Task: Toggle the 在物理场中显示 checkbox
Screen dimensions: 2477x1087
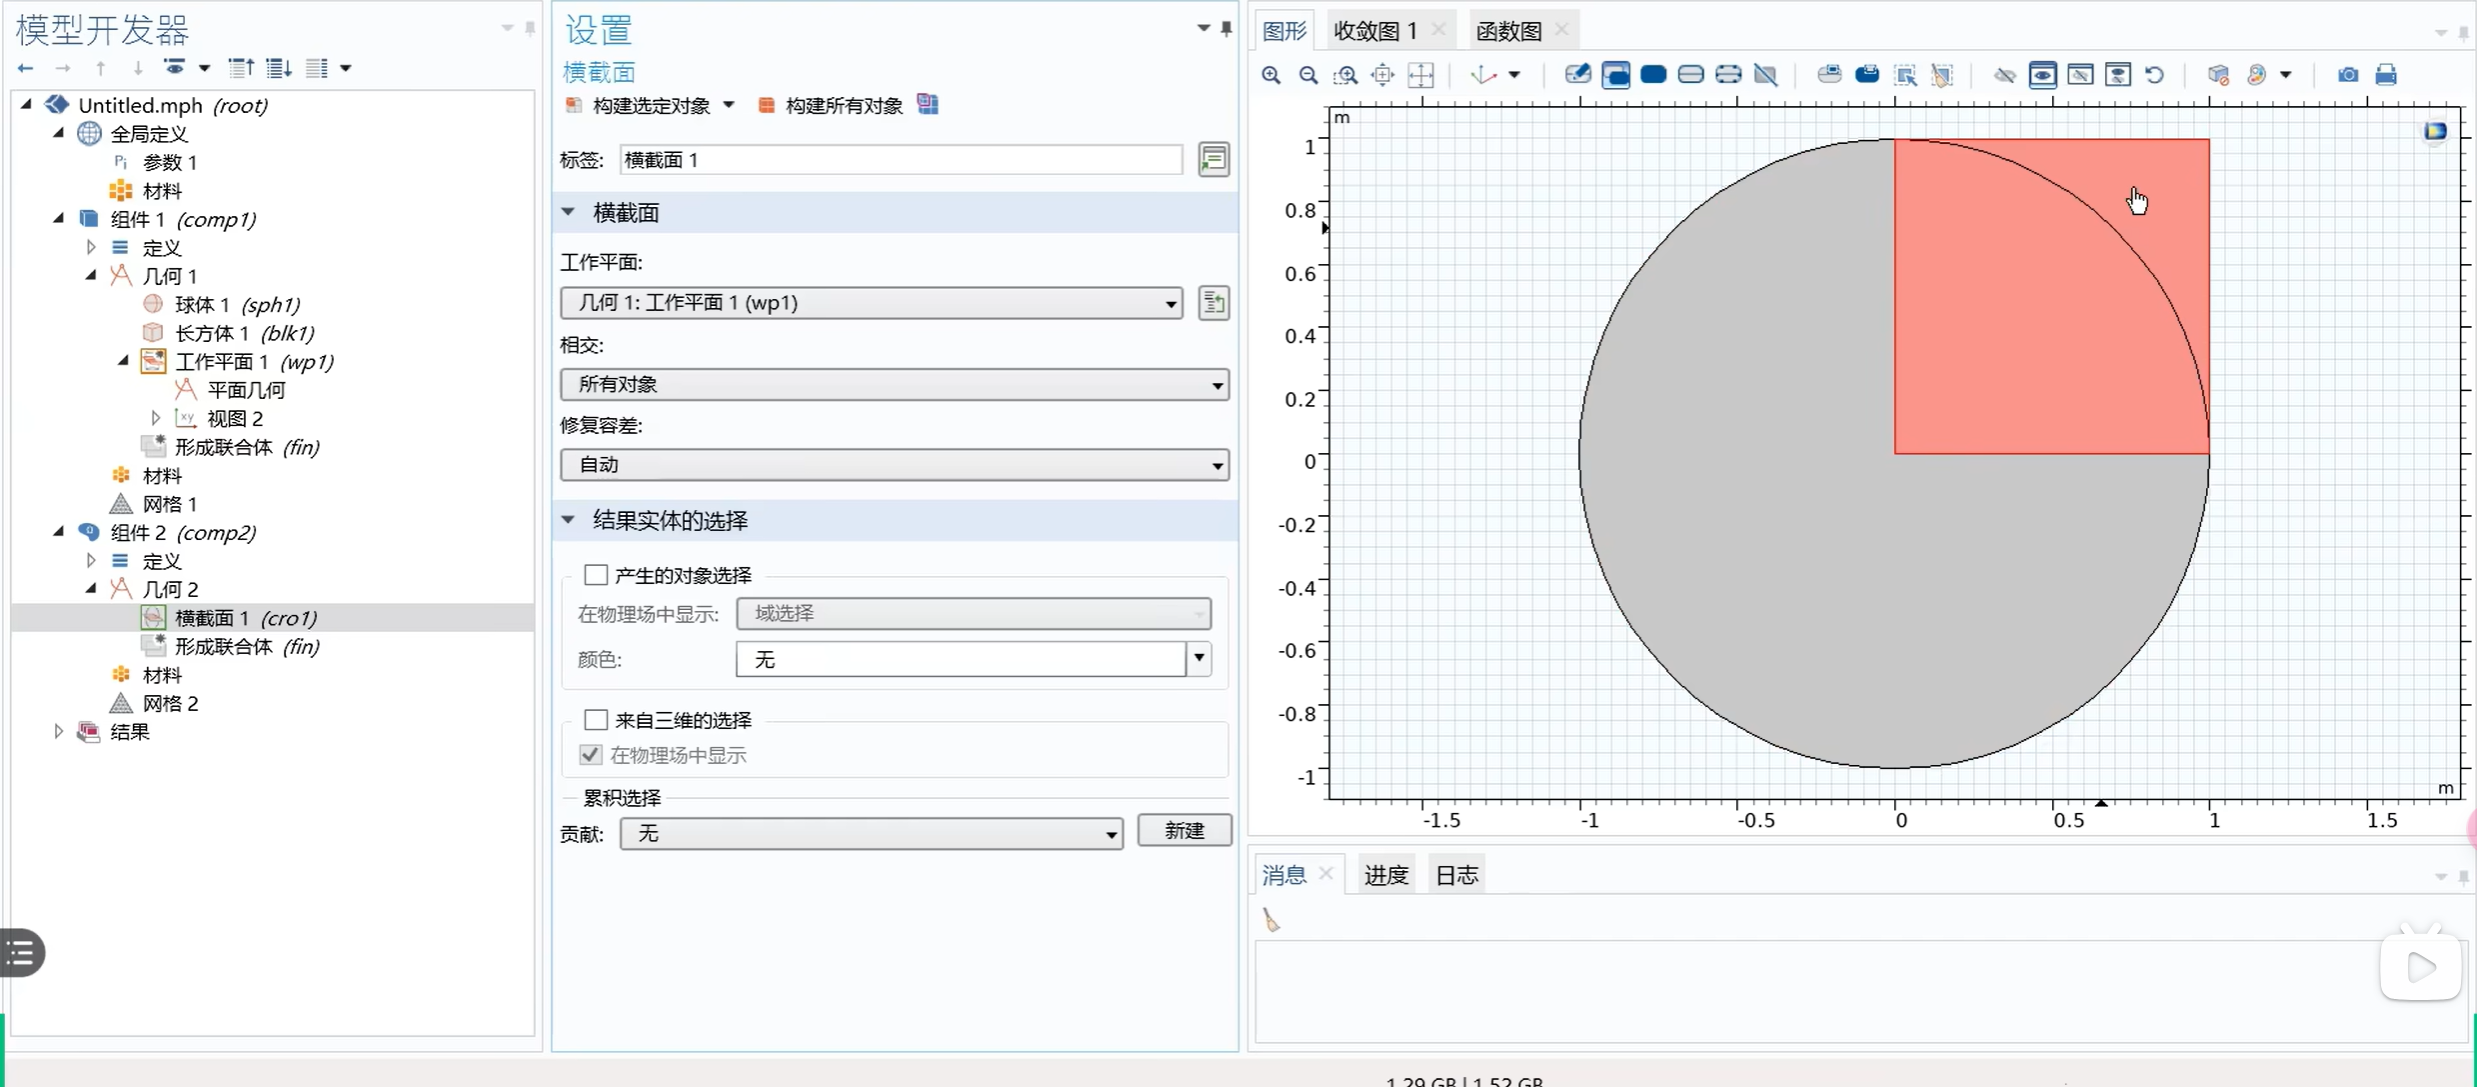Action: click(591, 755)
